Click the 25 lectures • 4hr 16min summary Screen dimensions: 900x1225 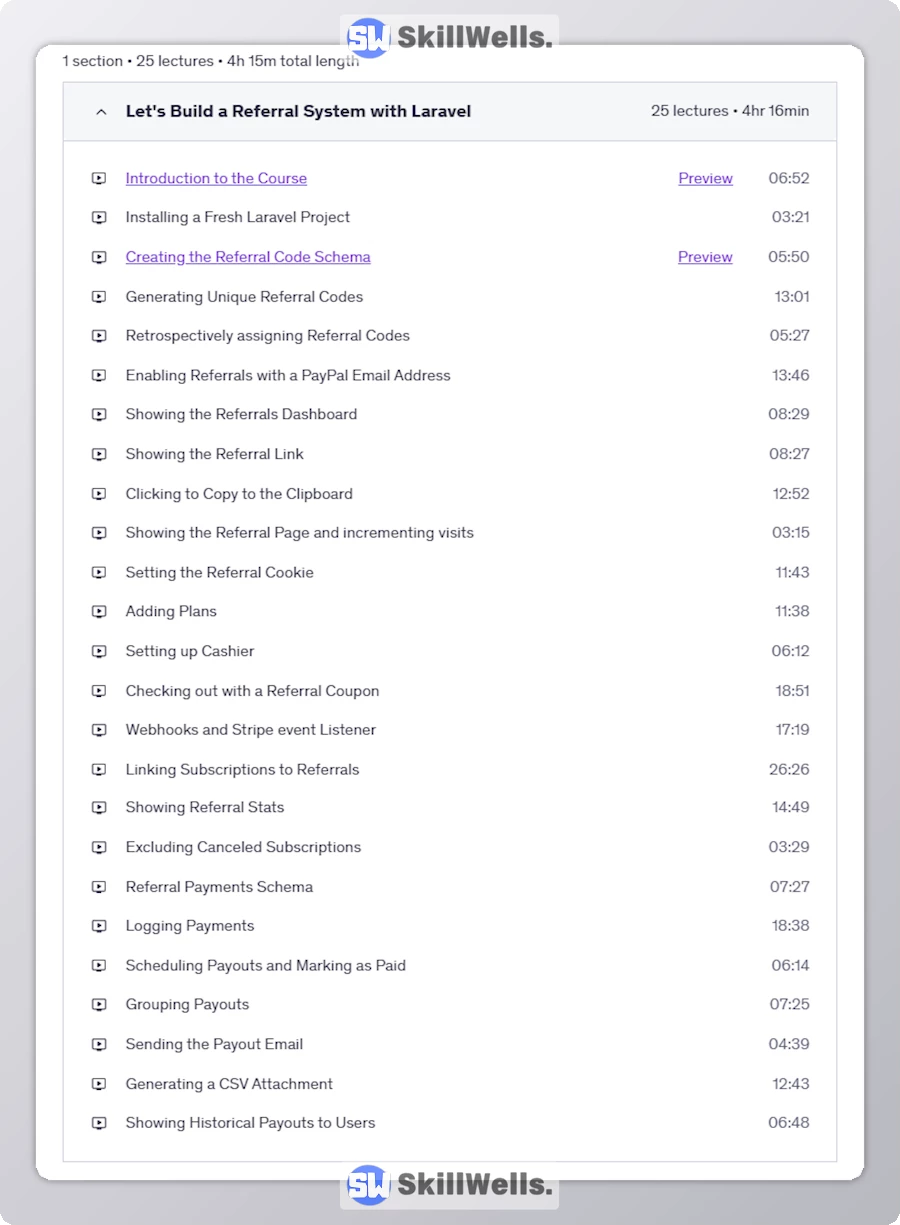(x=730, y=111)
